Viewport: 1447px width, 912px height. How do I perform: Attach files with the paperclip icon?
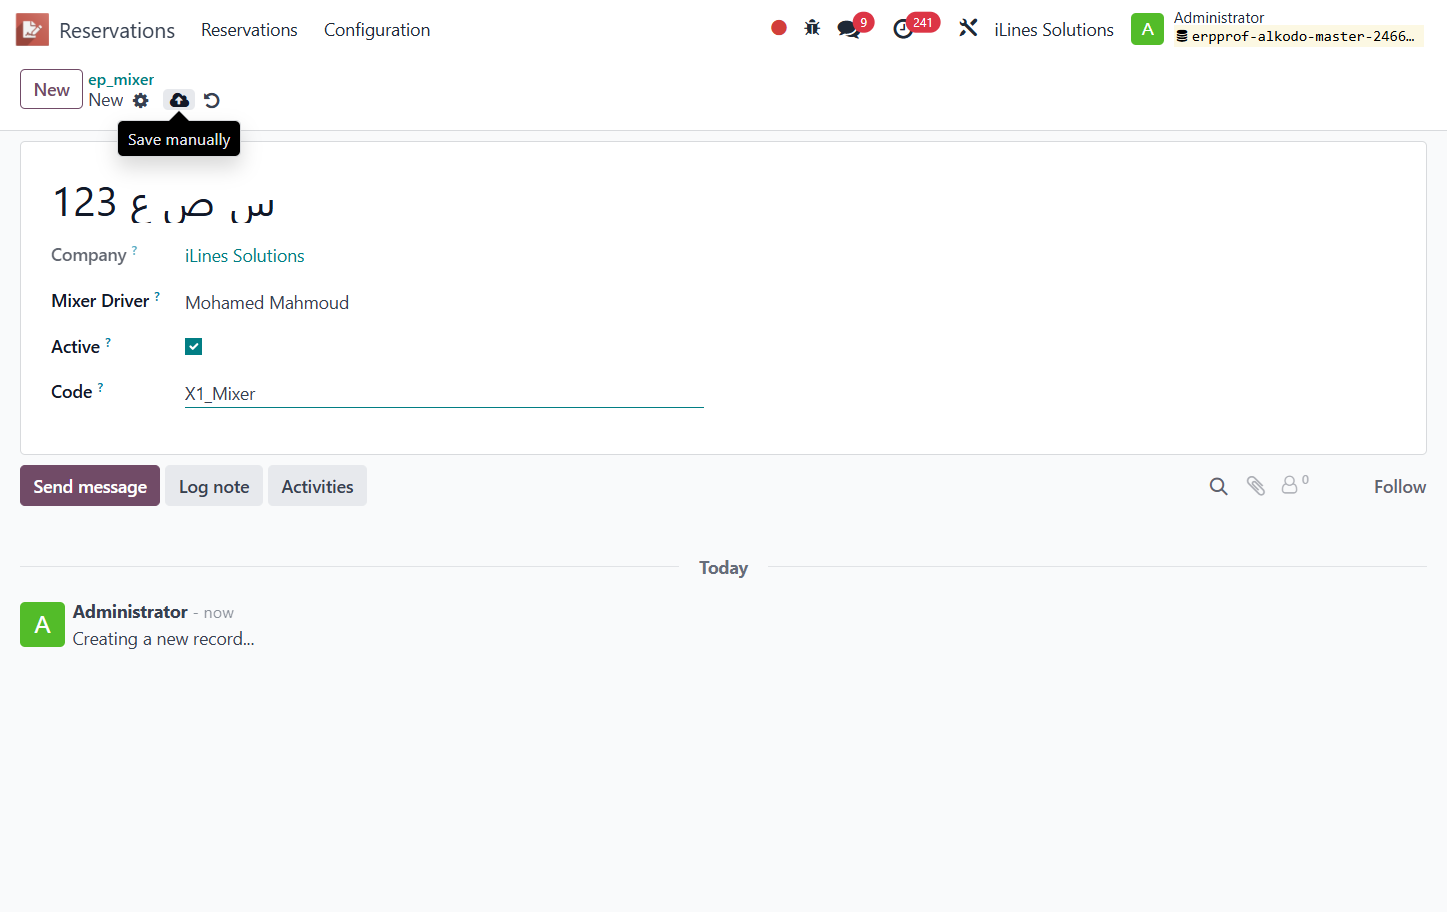1256,486
